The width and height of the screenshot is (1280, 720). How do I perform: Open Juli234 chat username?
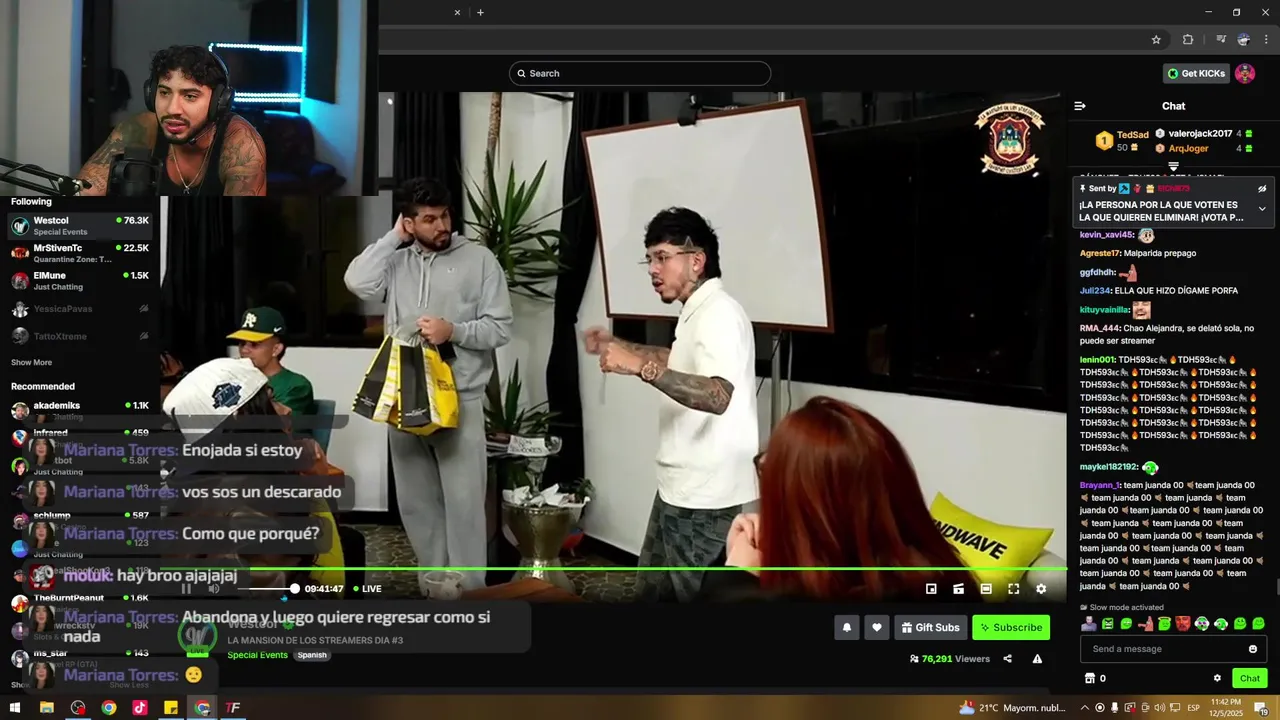tap(1095, 291)
